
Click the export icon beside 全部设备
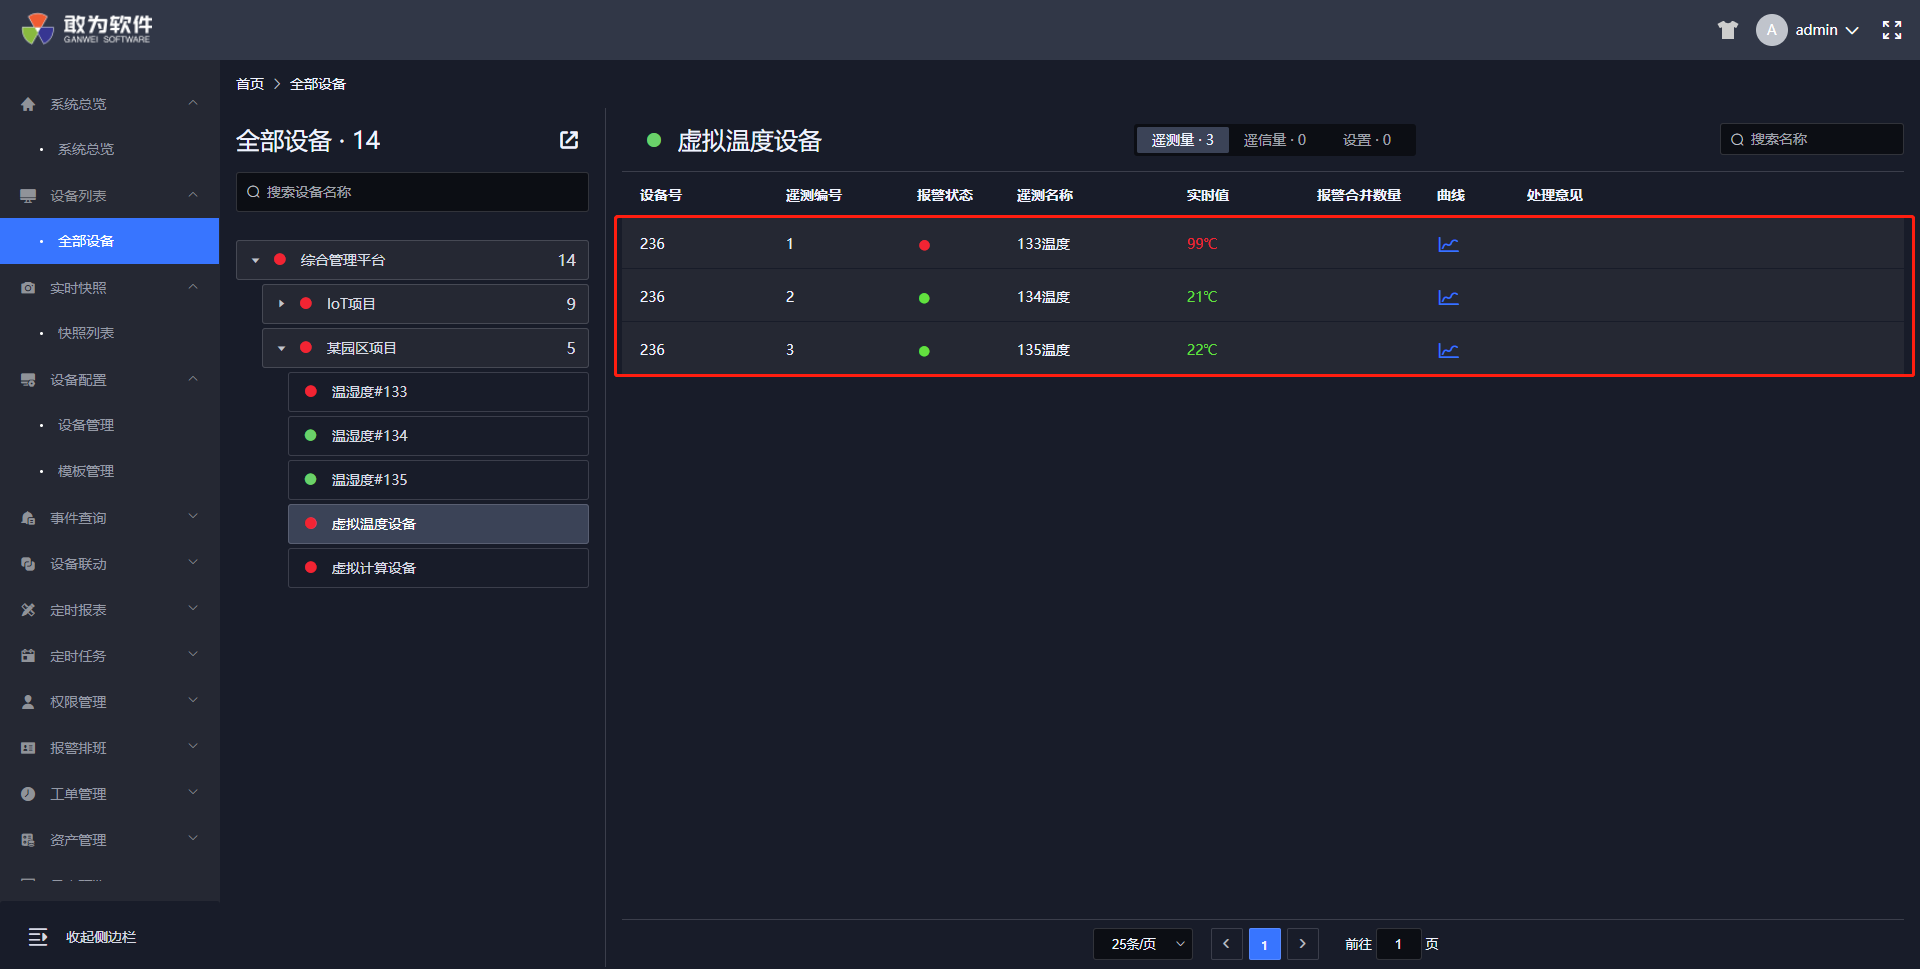tap(569, 140)
